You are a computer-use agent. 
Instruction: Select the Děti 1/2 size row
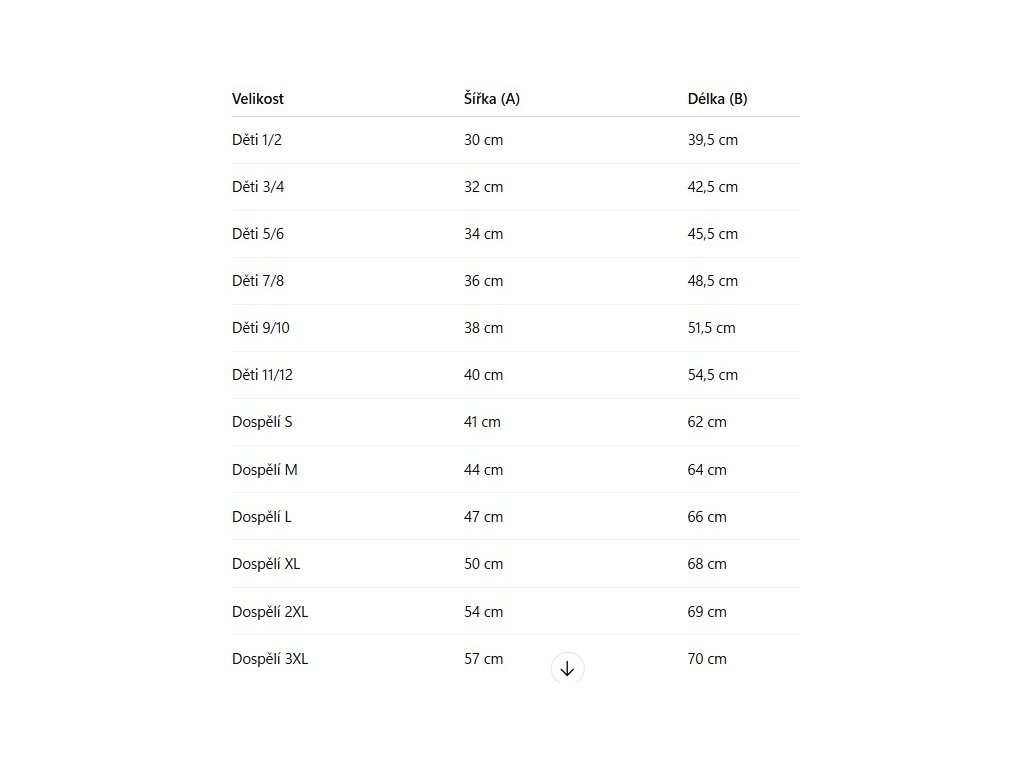coord(257,140)
